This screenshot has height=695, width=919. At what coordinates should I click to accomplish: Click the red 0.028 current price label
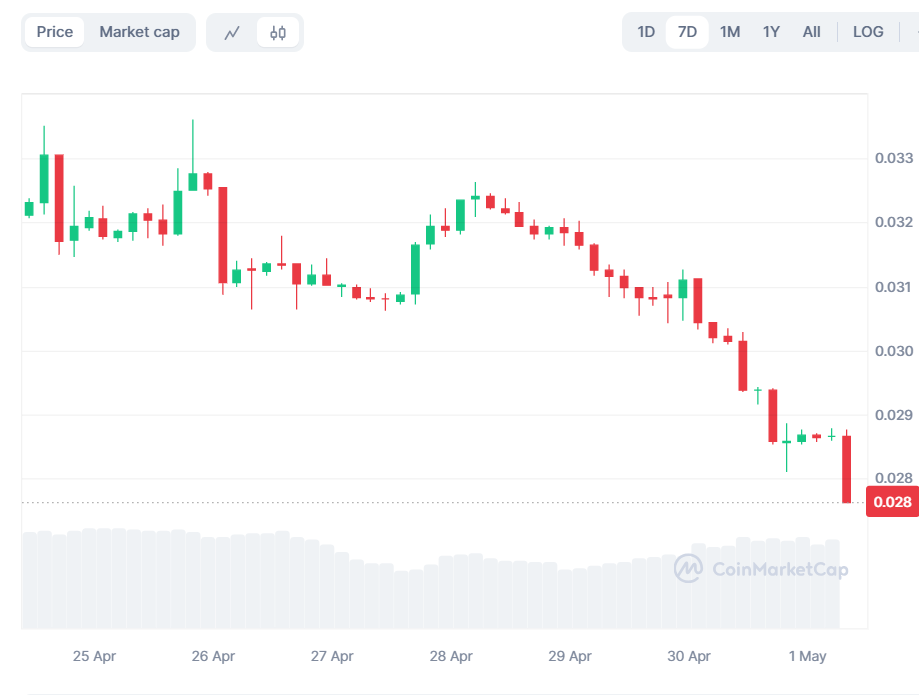(x=892, y=502)
